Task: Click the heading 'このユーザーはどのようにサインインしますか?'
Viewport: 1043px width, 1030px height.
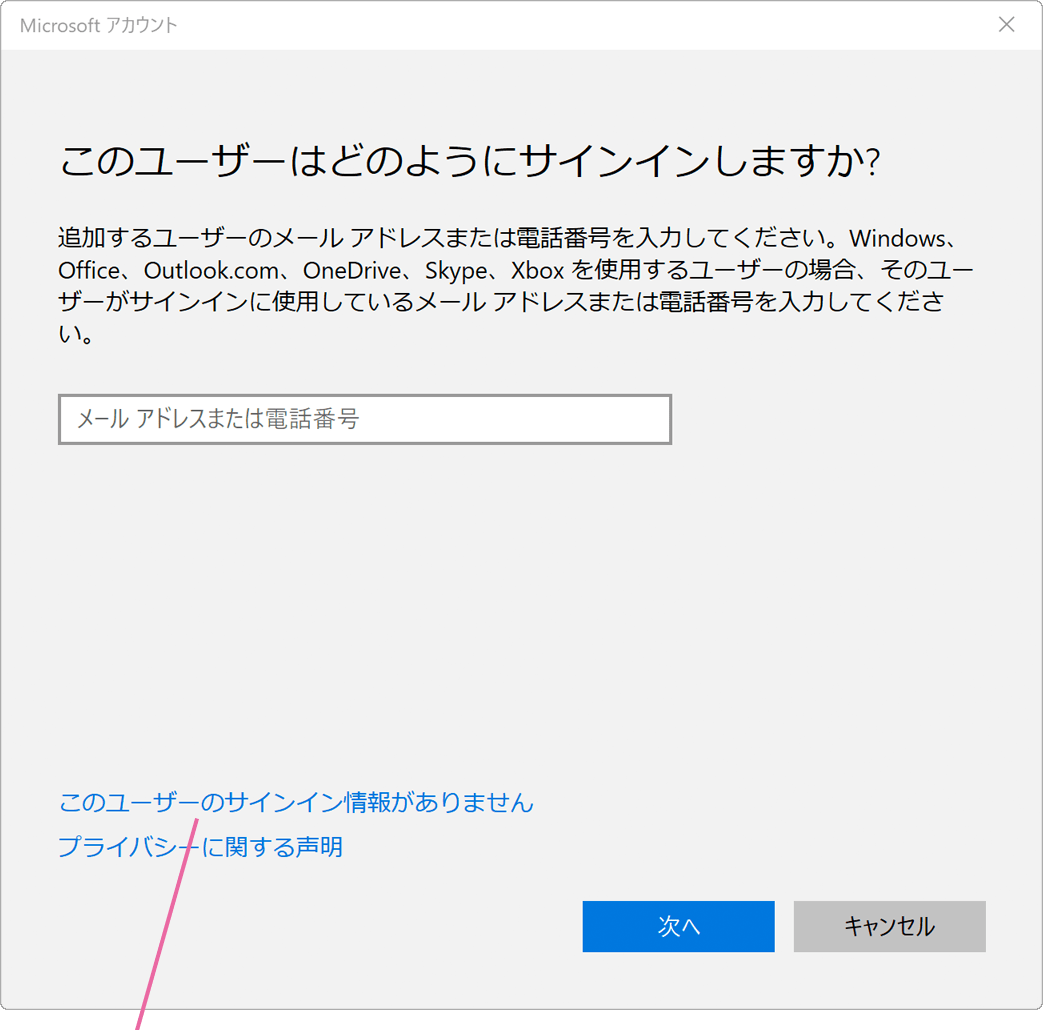Action: click(470, 161)
